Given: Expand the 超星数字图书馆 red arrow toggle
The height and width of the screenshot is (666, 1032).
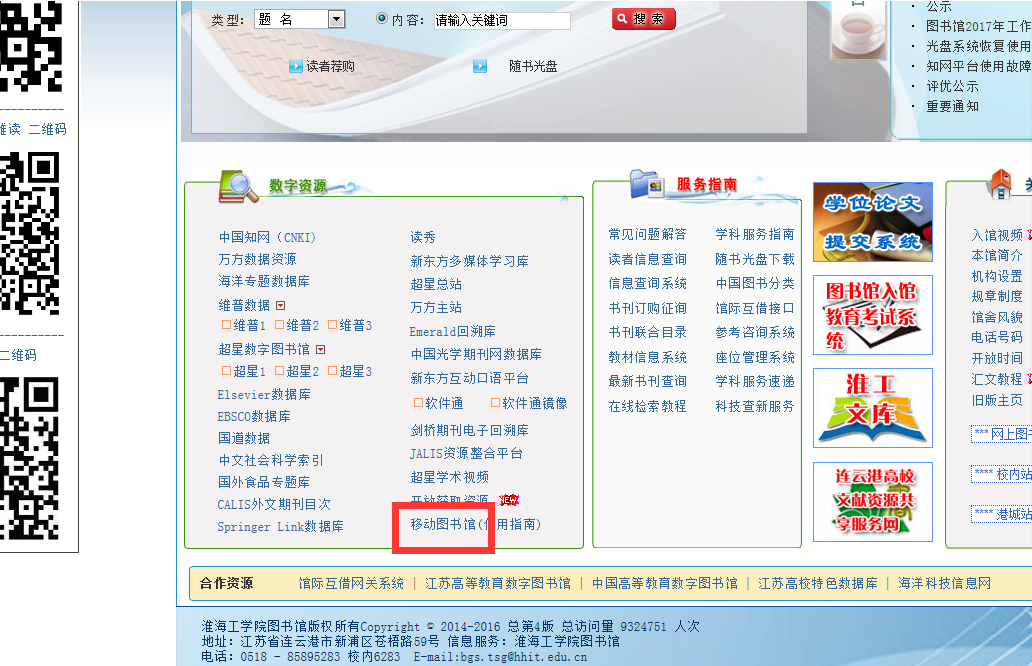Looking at the screenshot, I should [x=320, y=350].
